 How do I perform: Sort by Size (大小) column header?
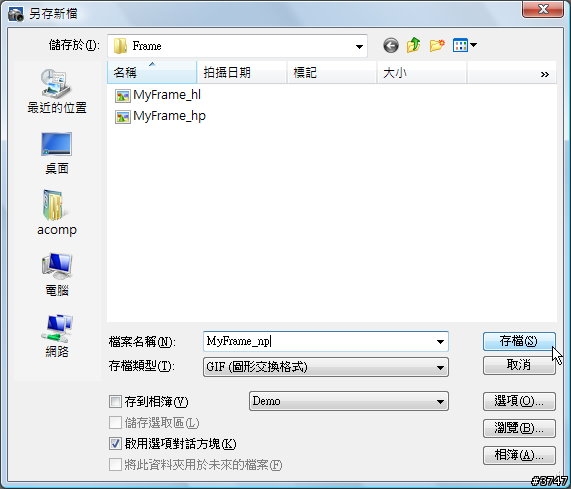[x=421, y=72]
